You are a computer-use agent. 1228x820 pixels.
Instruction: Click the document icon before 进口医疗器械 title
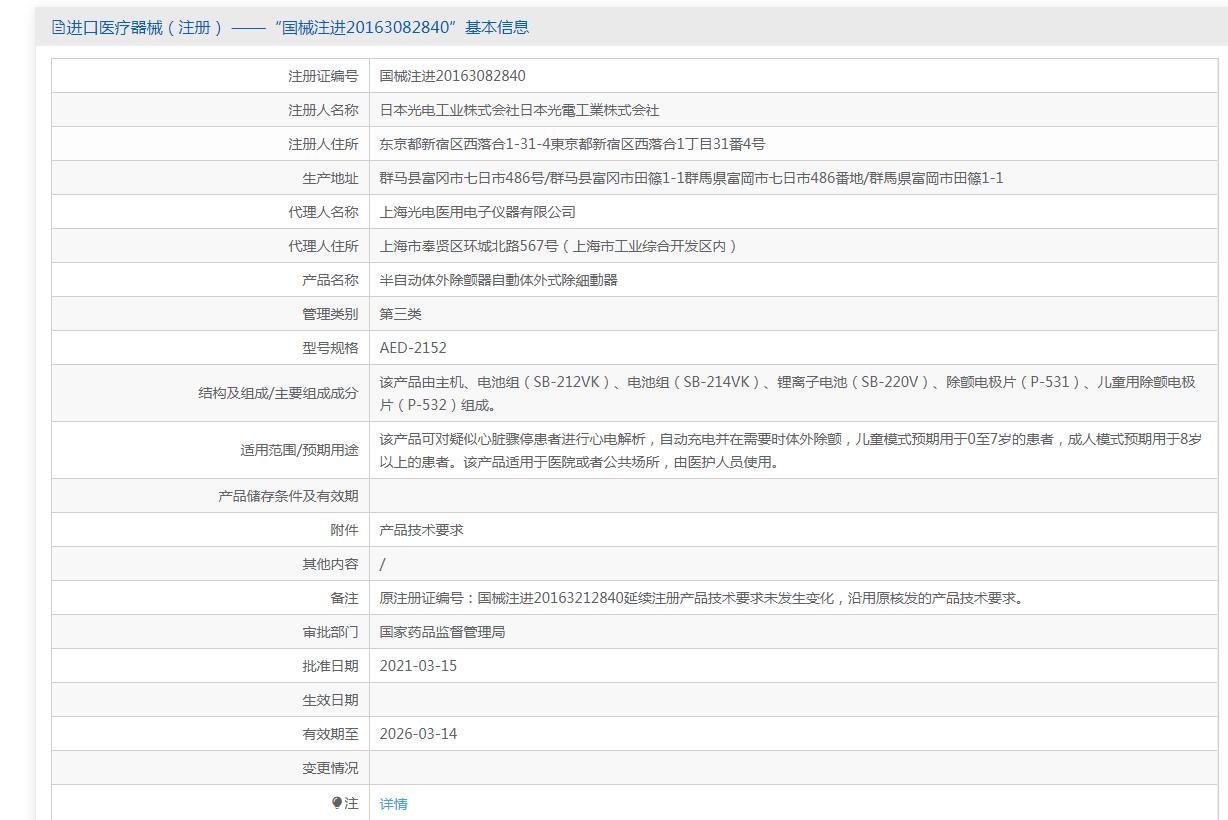pyautogui.click(x=58, y=28)
